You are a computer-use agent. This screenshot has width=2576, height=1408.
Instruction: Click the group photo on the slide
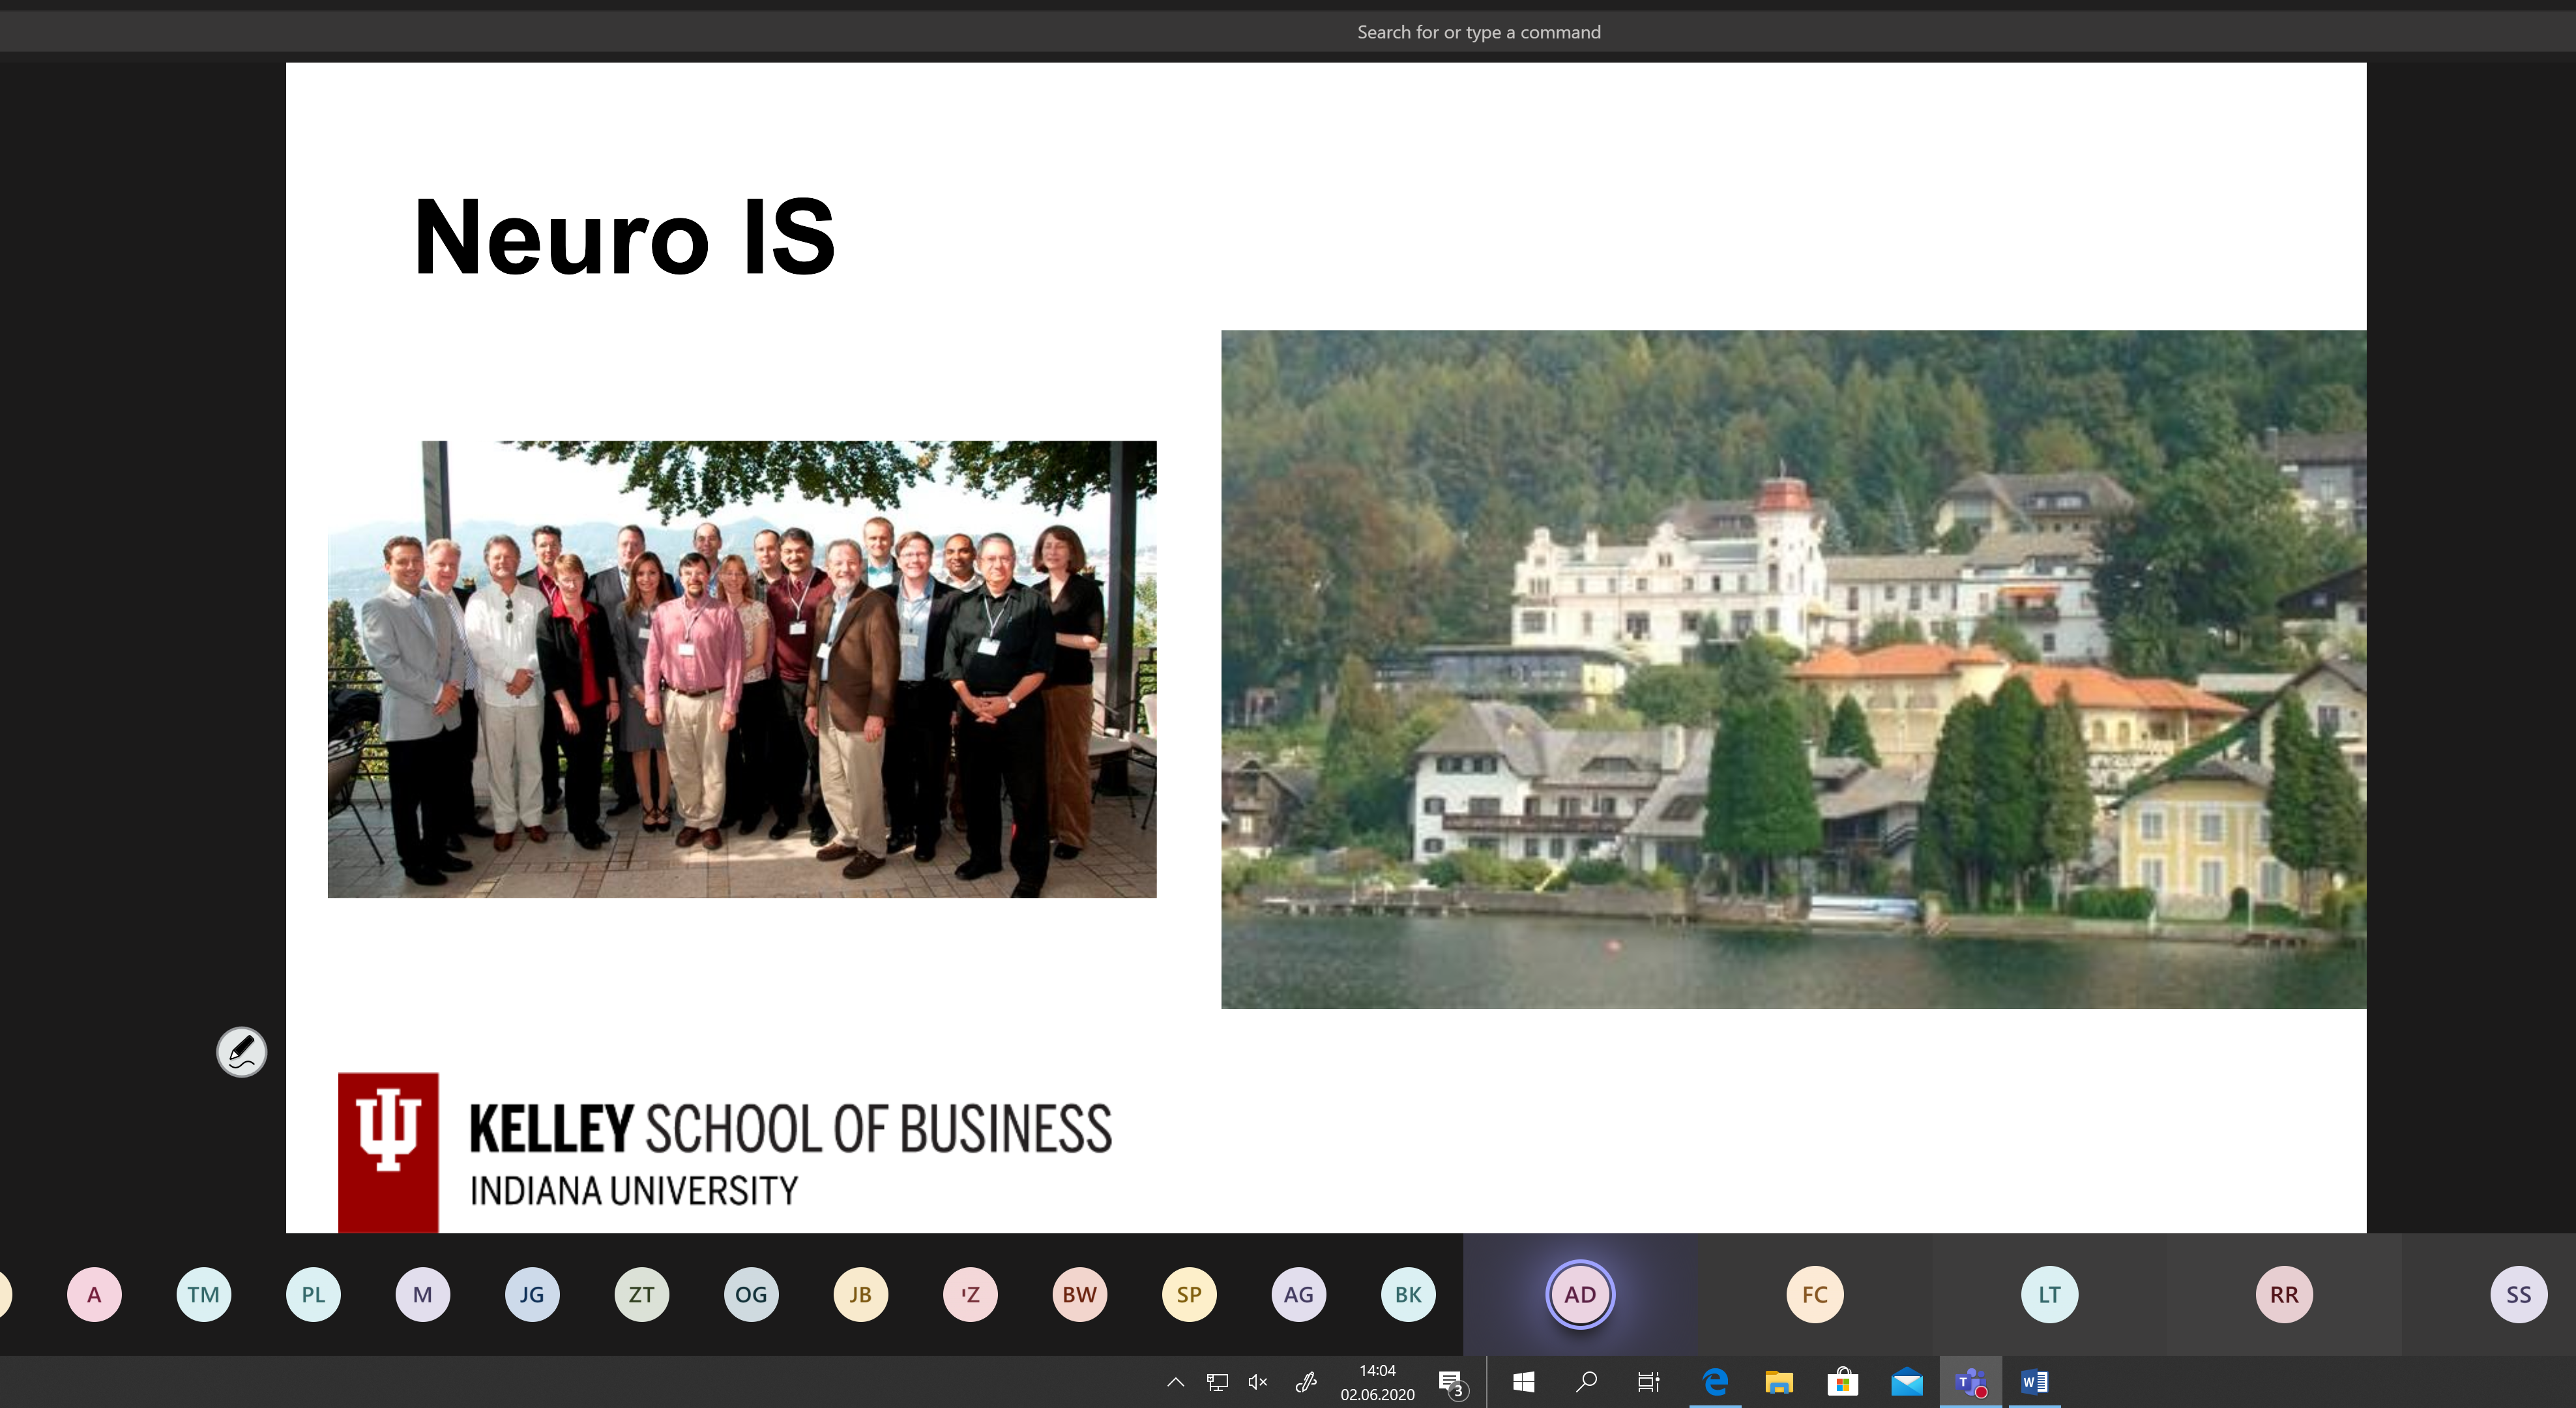tap(742, 668)
